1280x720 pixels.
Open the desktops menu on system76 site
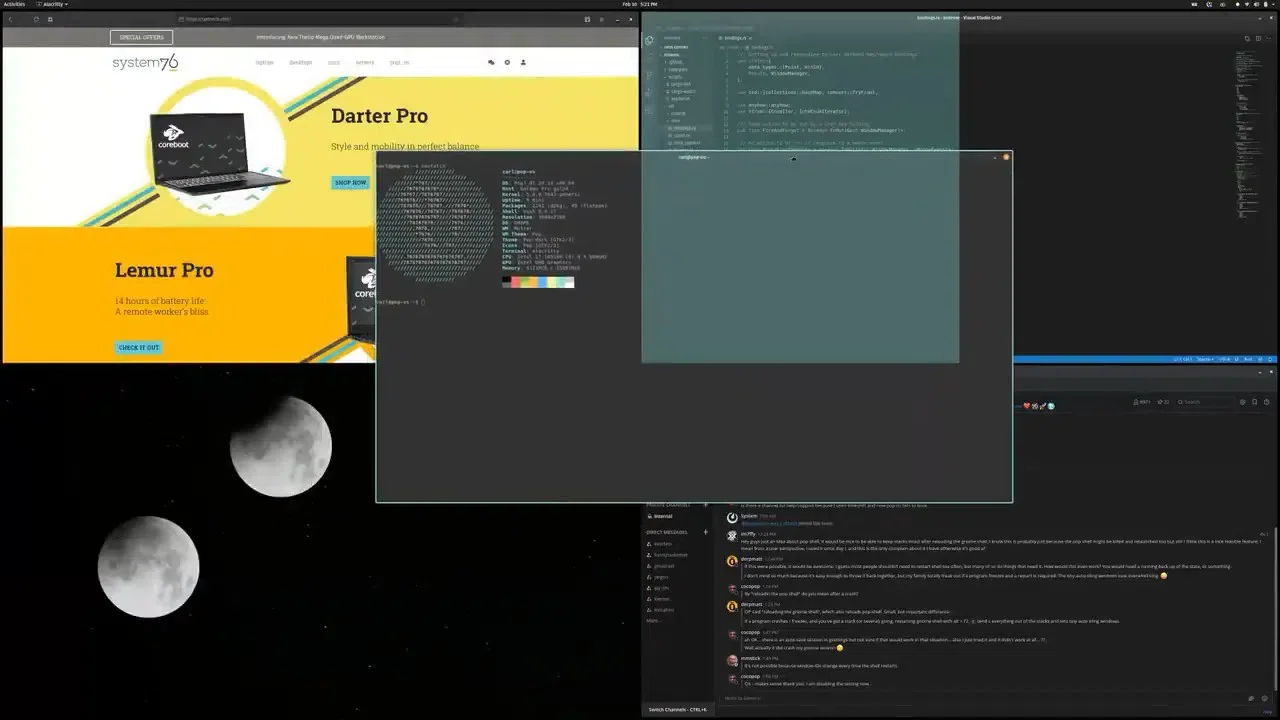pyautogui.click(x=300, y=62)
